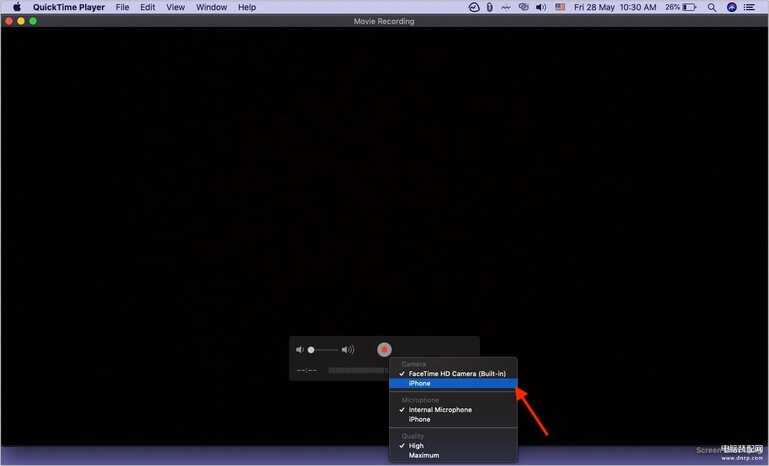Click the red record button
Screen dimensions: 769x466
(x=384, y=349)
